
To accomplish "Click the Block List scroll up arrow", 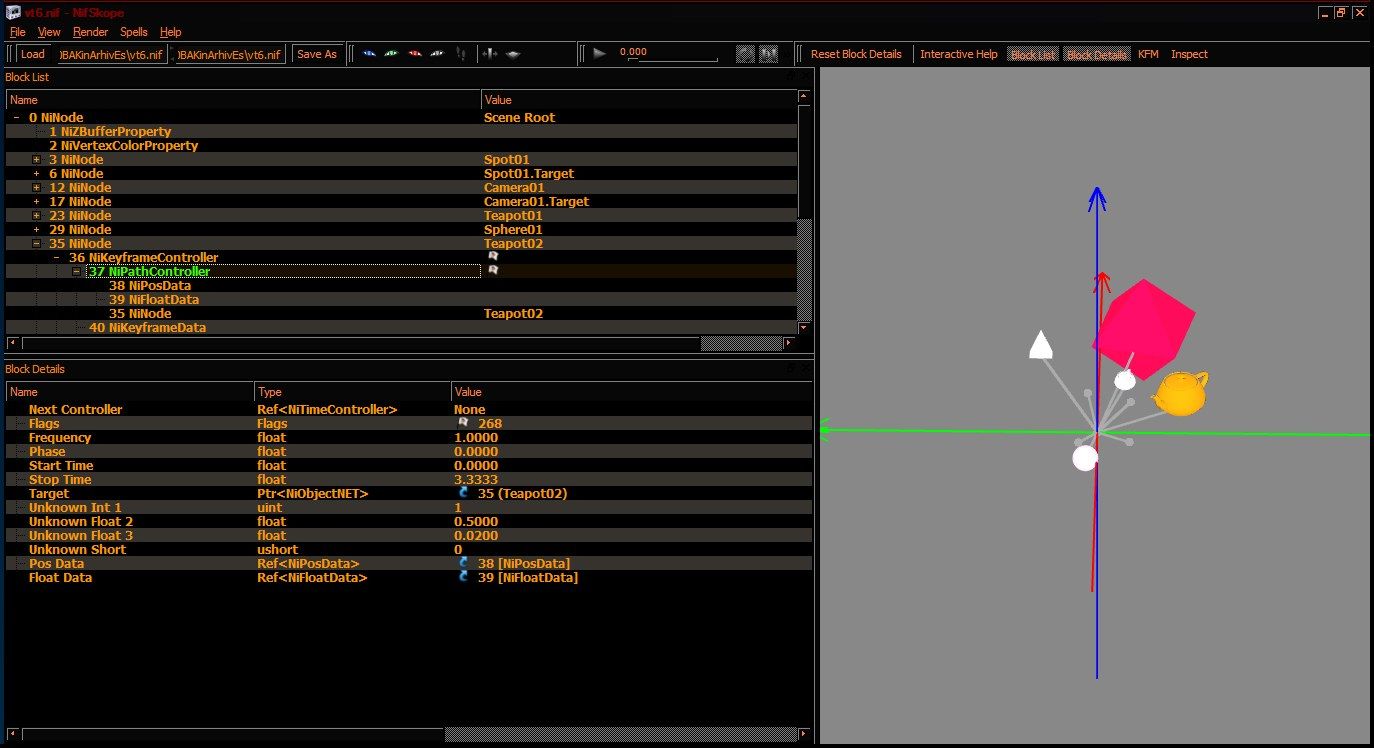I will [805, 96].
